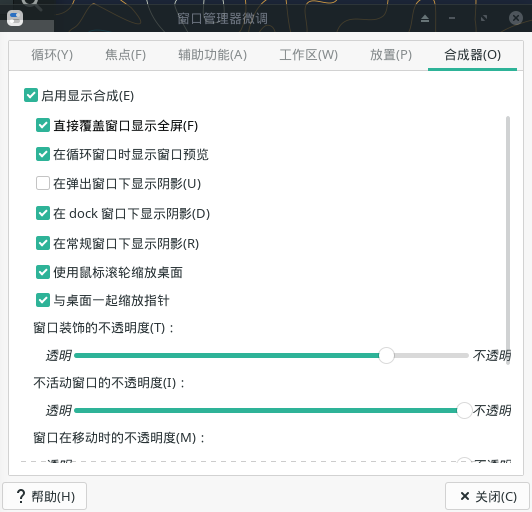Select the 辅助功能(A) tab
Viewport: 532px width, 512px height.
coord(213,55)
